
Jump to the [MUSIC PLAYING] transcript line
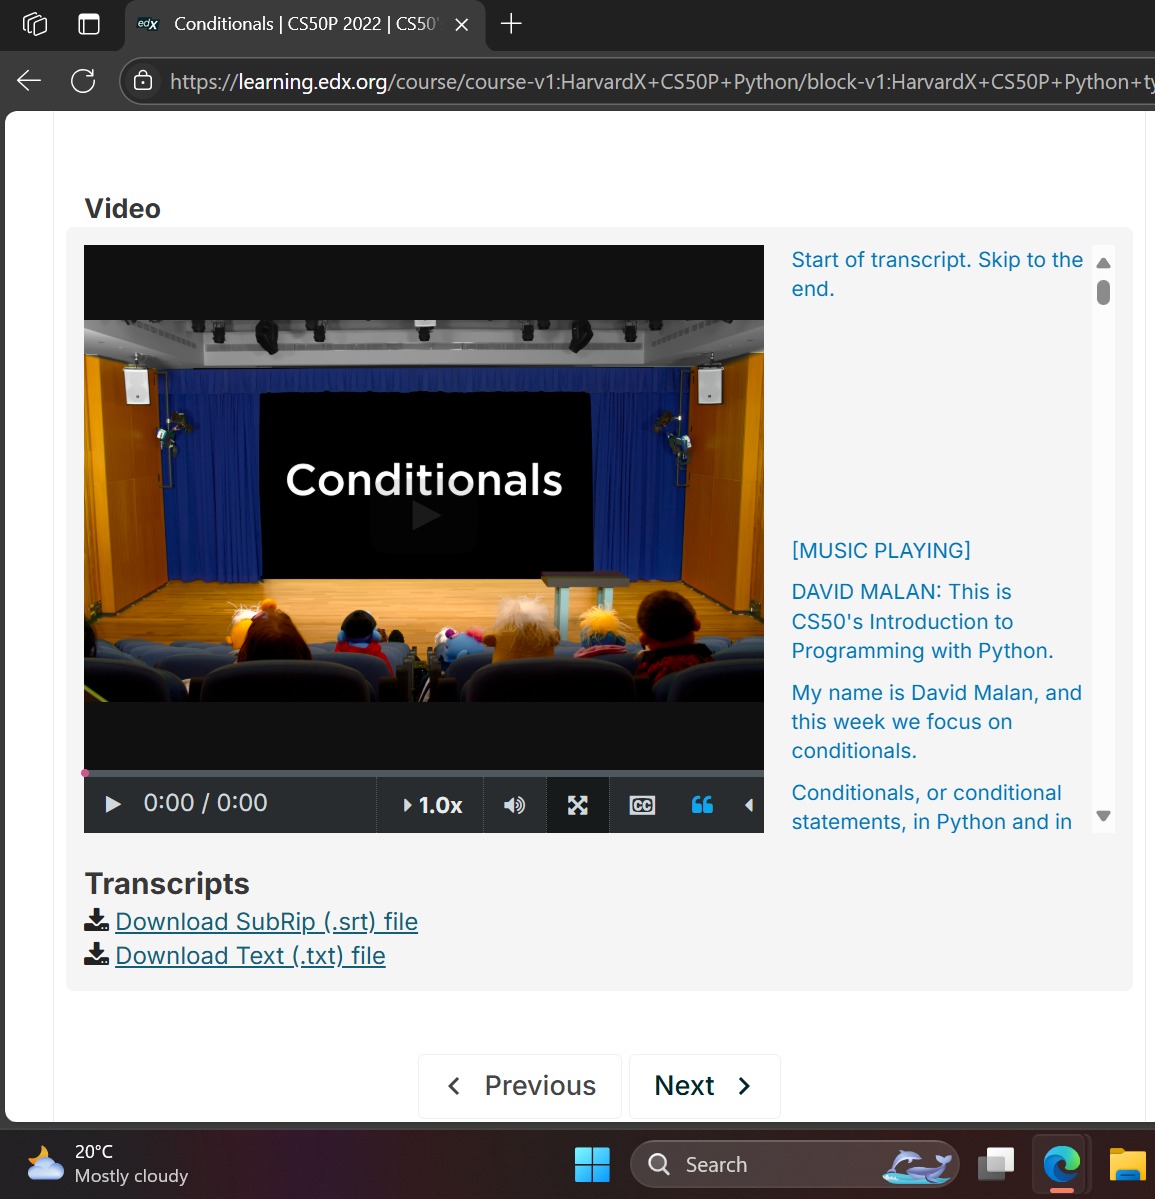point(880,551)
